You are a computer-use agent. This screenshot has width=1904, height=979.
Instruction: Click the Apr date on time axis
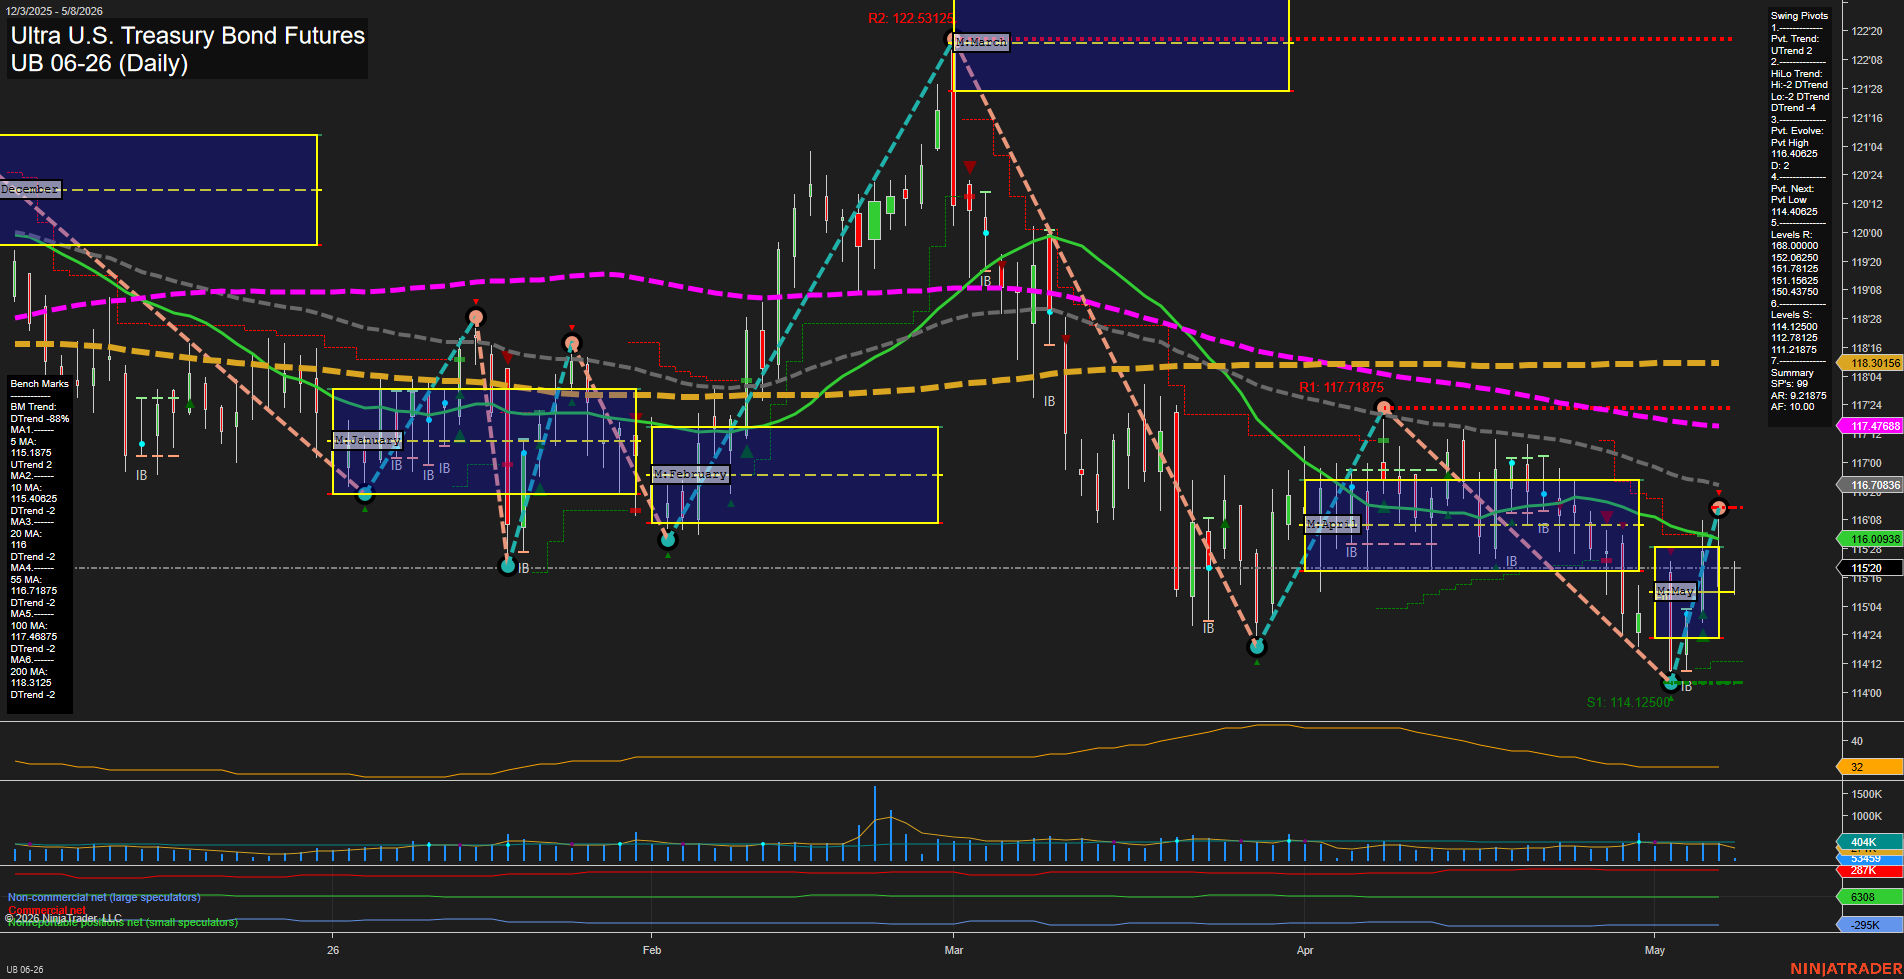[1305, 950]
